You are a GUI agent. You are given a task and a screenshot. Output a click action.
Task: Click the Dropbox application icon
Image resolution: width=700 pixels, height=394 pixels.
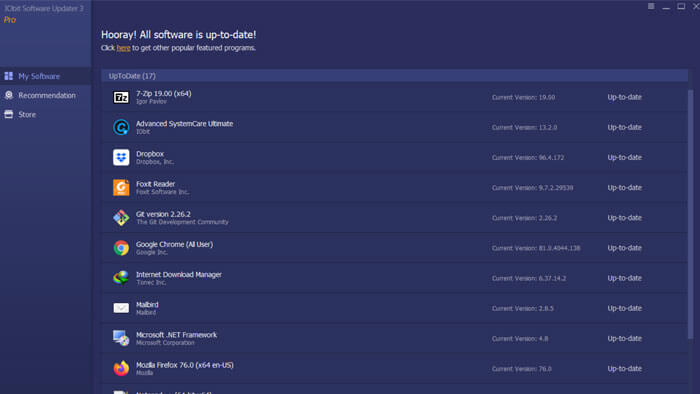[121, 157]
